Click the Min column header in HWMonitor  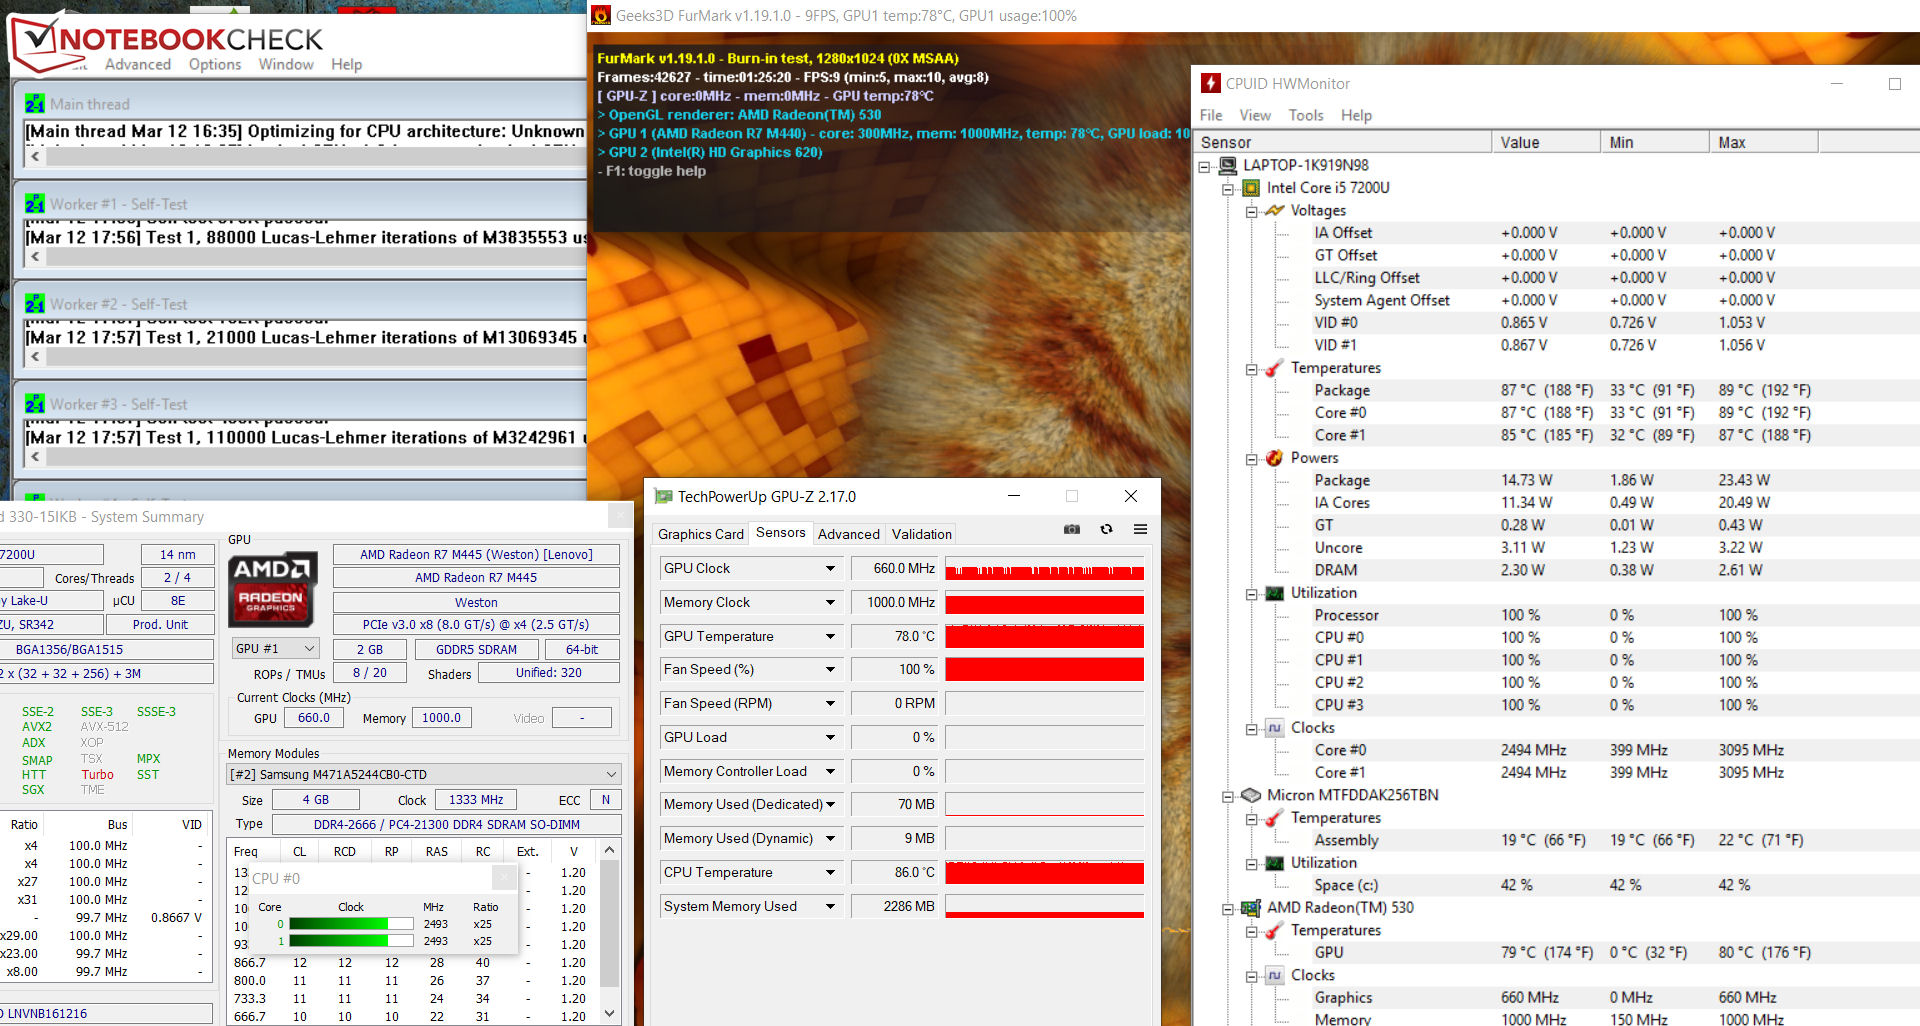(1655, 142)
